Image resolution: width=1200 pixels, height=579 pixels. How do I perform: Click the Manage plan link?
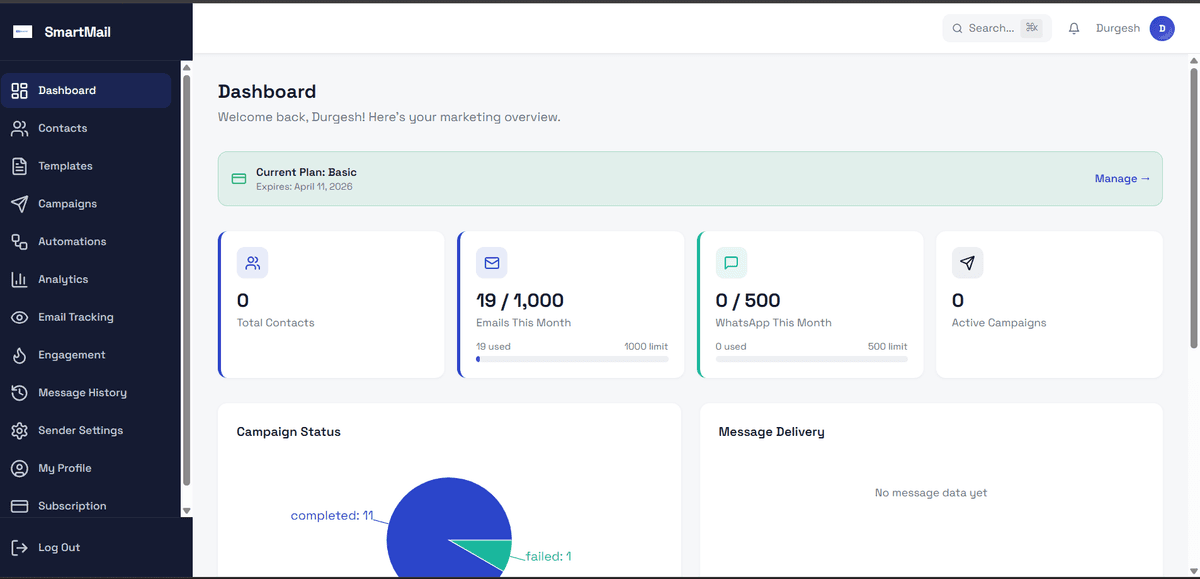(x=1122, y=179)
